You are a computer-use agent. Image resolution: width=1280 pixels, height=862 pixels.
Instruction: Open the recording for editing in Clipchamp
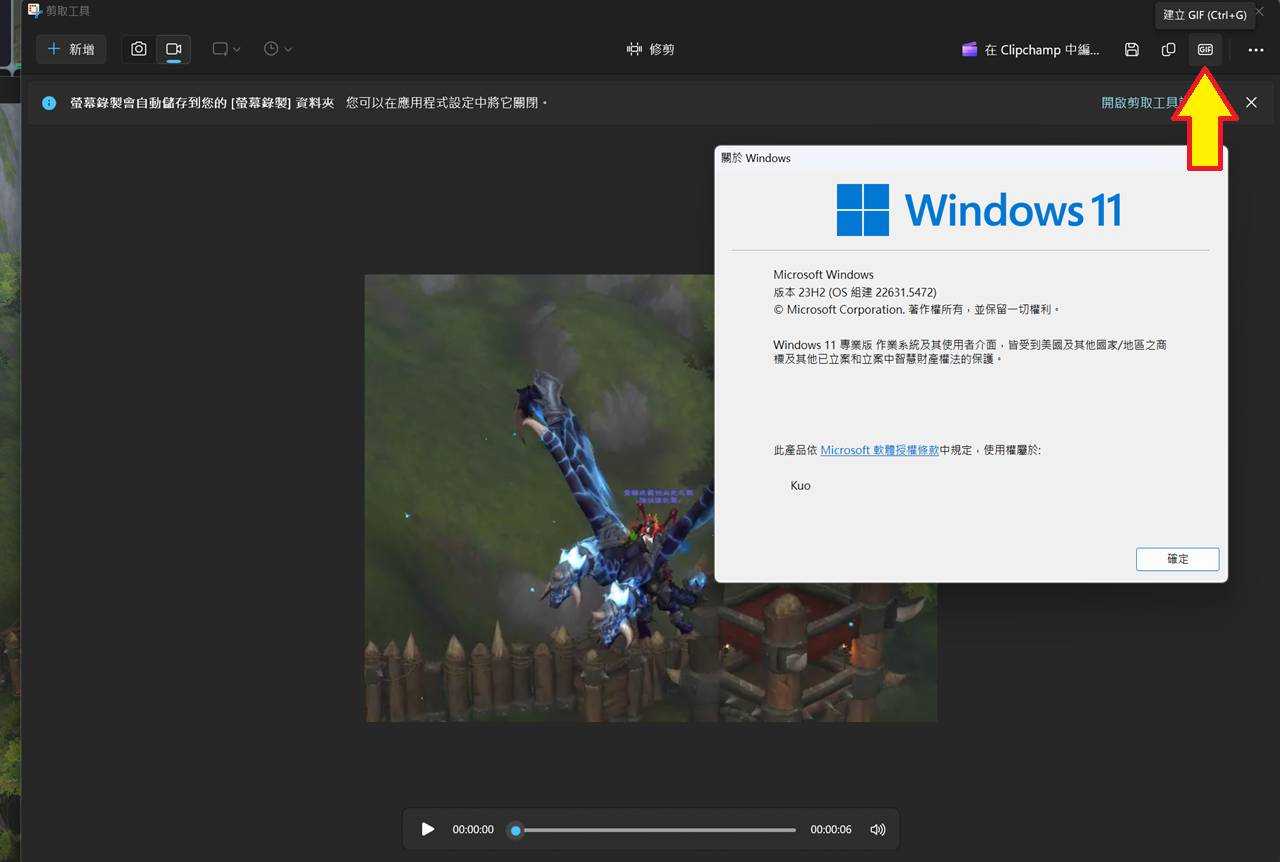pyautogui.click(x=1030, y=49)
